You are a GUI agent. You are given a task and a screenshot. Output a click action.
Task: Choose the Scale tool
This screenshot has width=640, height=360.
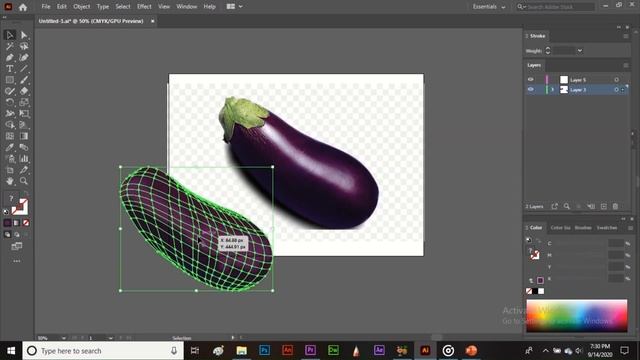point(24,102)
